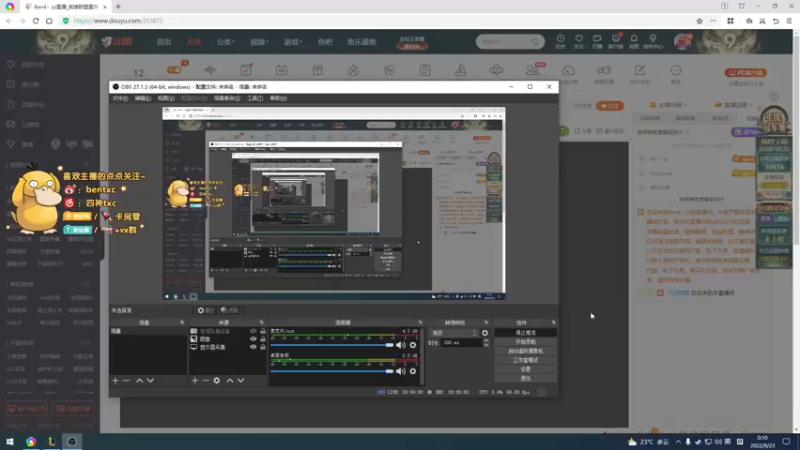Increase transition duration with stepper up arrow
Screen dimensions: 800x450
click(x=486, y=341)
